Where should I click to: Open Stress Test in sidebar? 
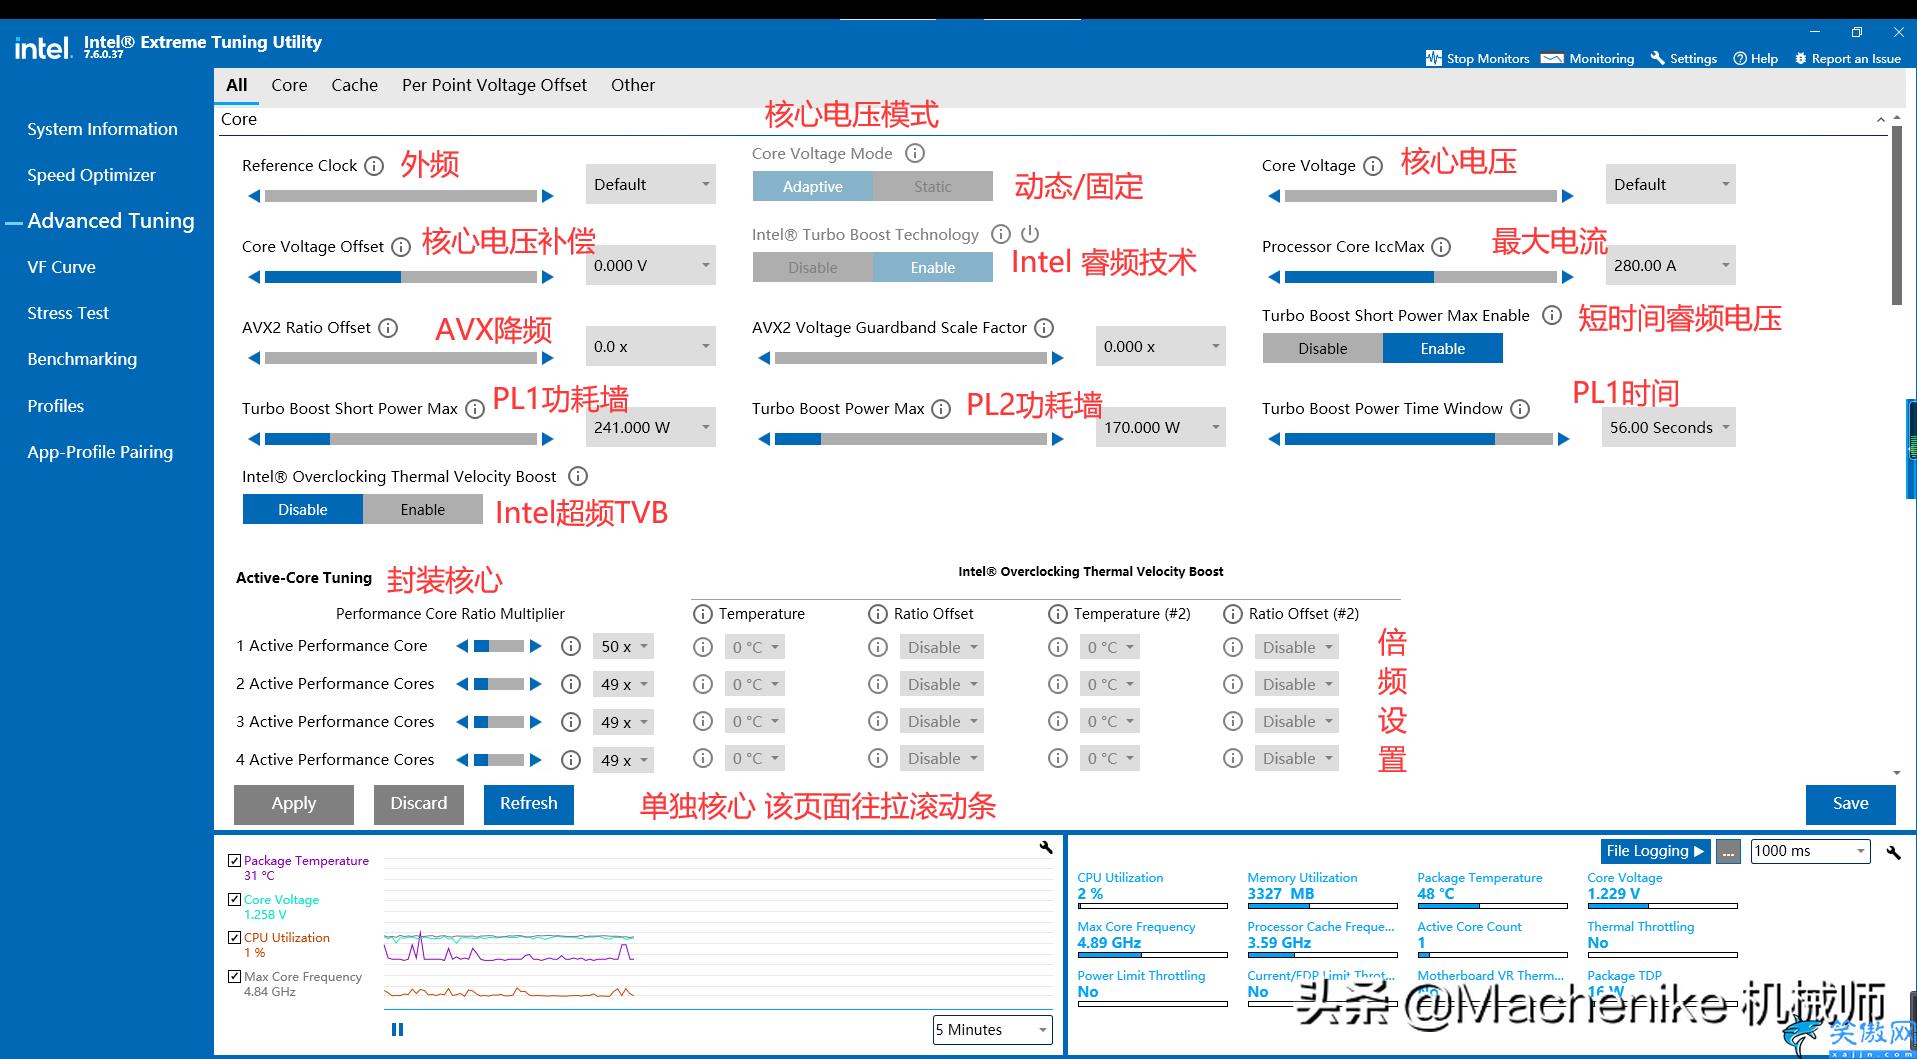(68, 313)
